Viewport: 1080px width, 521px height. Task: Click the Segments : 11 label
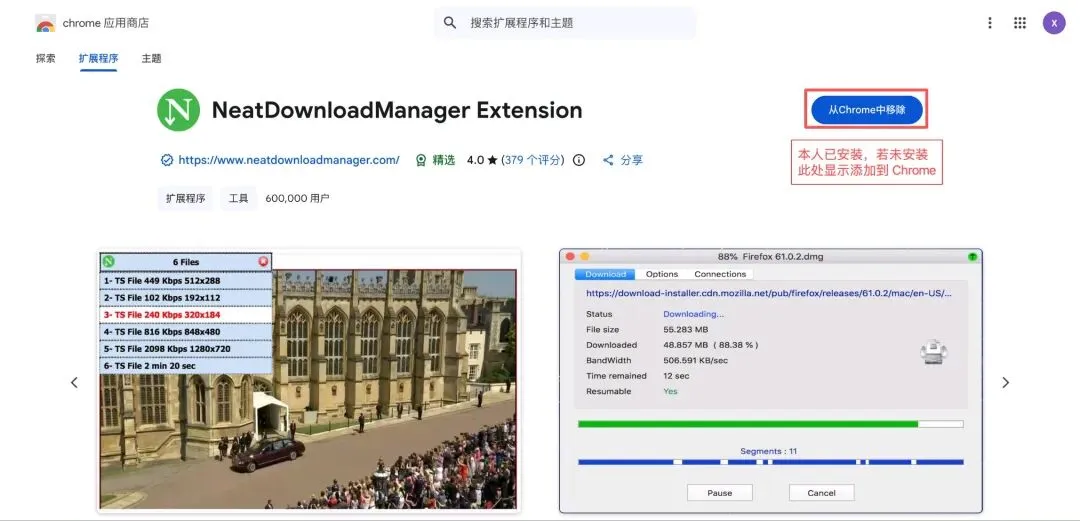point(768,451)
